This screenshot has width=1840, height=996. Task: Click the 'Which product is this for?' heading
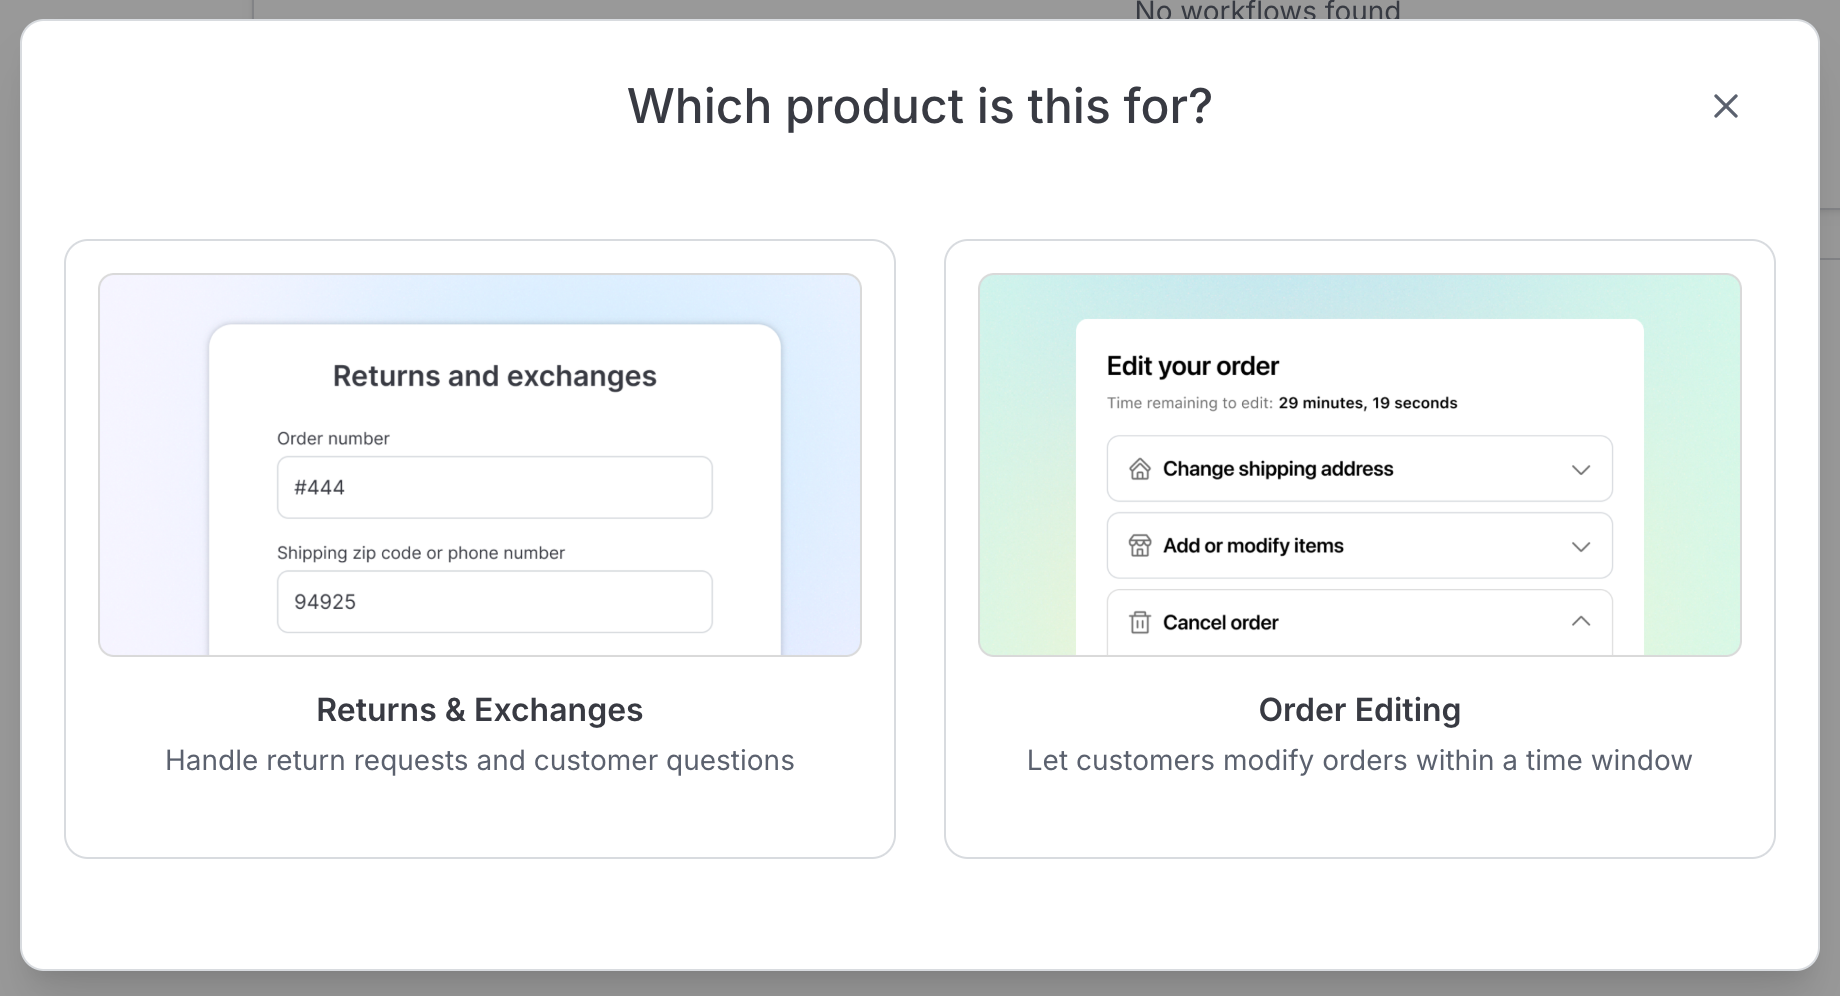tap(919, 106)
